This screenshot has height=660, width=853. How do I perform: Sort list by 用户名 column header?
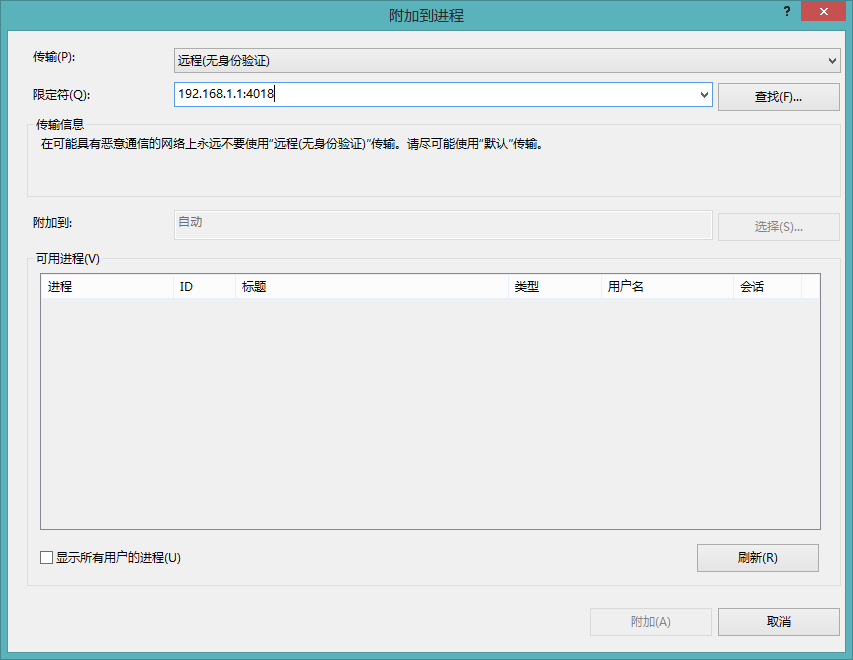[x=665, y=287]
